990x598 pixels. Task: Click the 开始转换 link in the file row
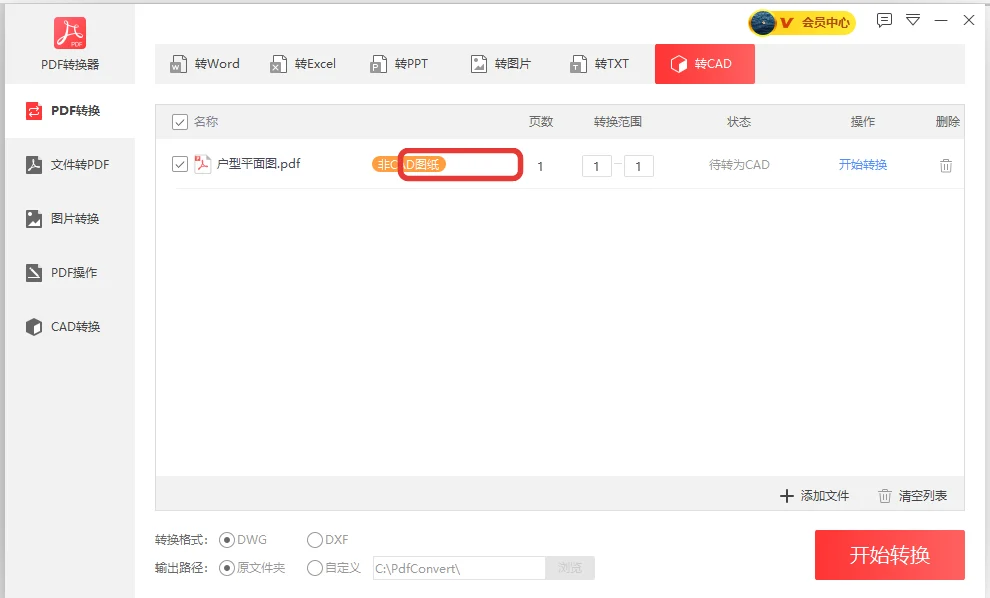pos(862,165)
